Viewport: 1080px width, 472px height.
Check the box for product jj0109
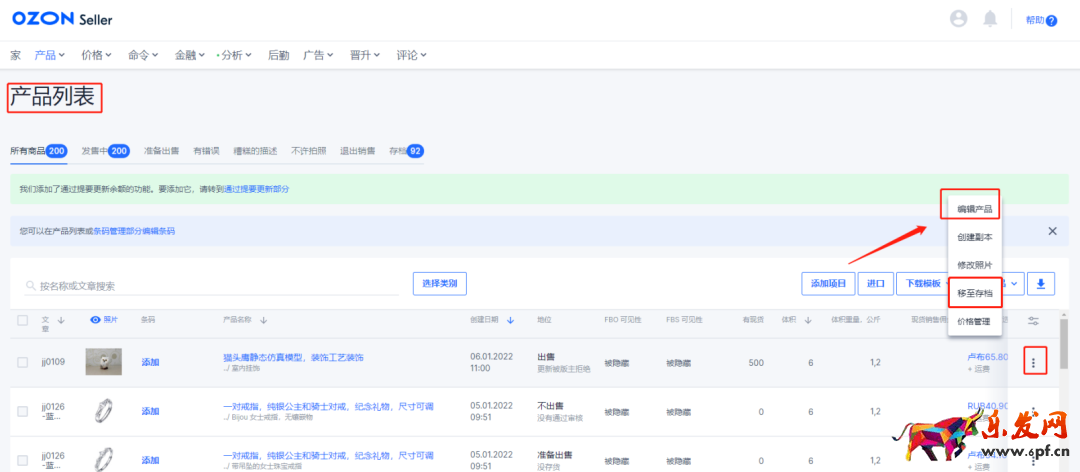(23, 362)
